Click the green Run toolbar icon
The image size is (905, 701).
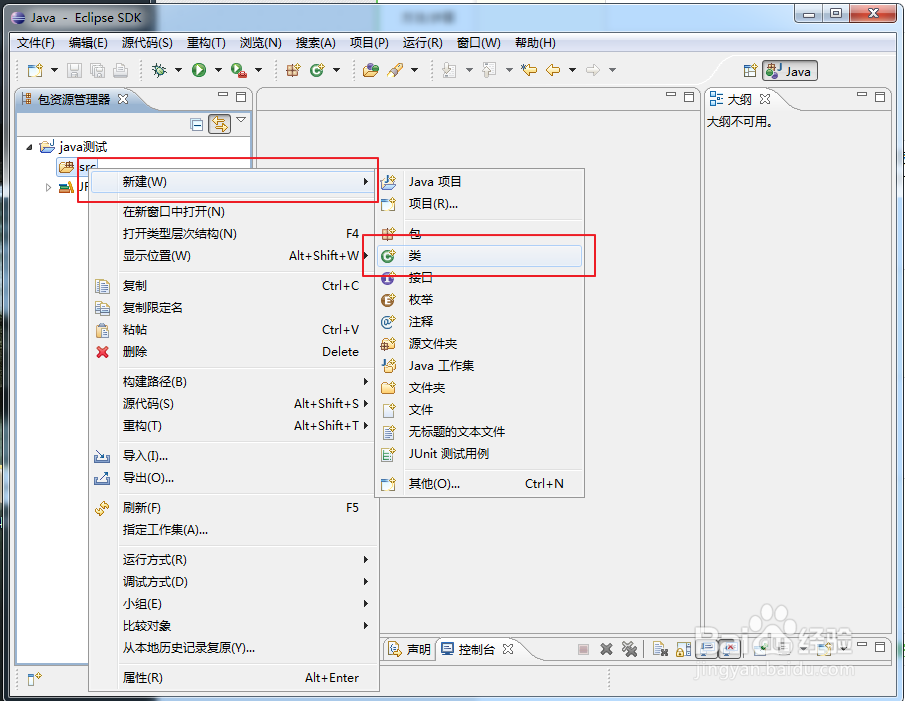coord(199,70)
